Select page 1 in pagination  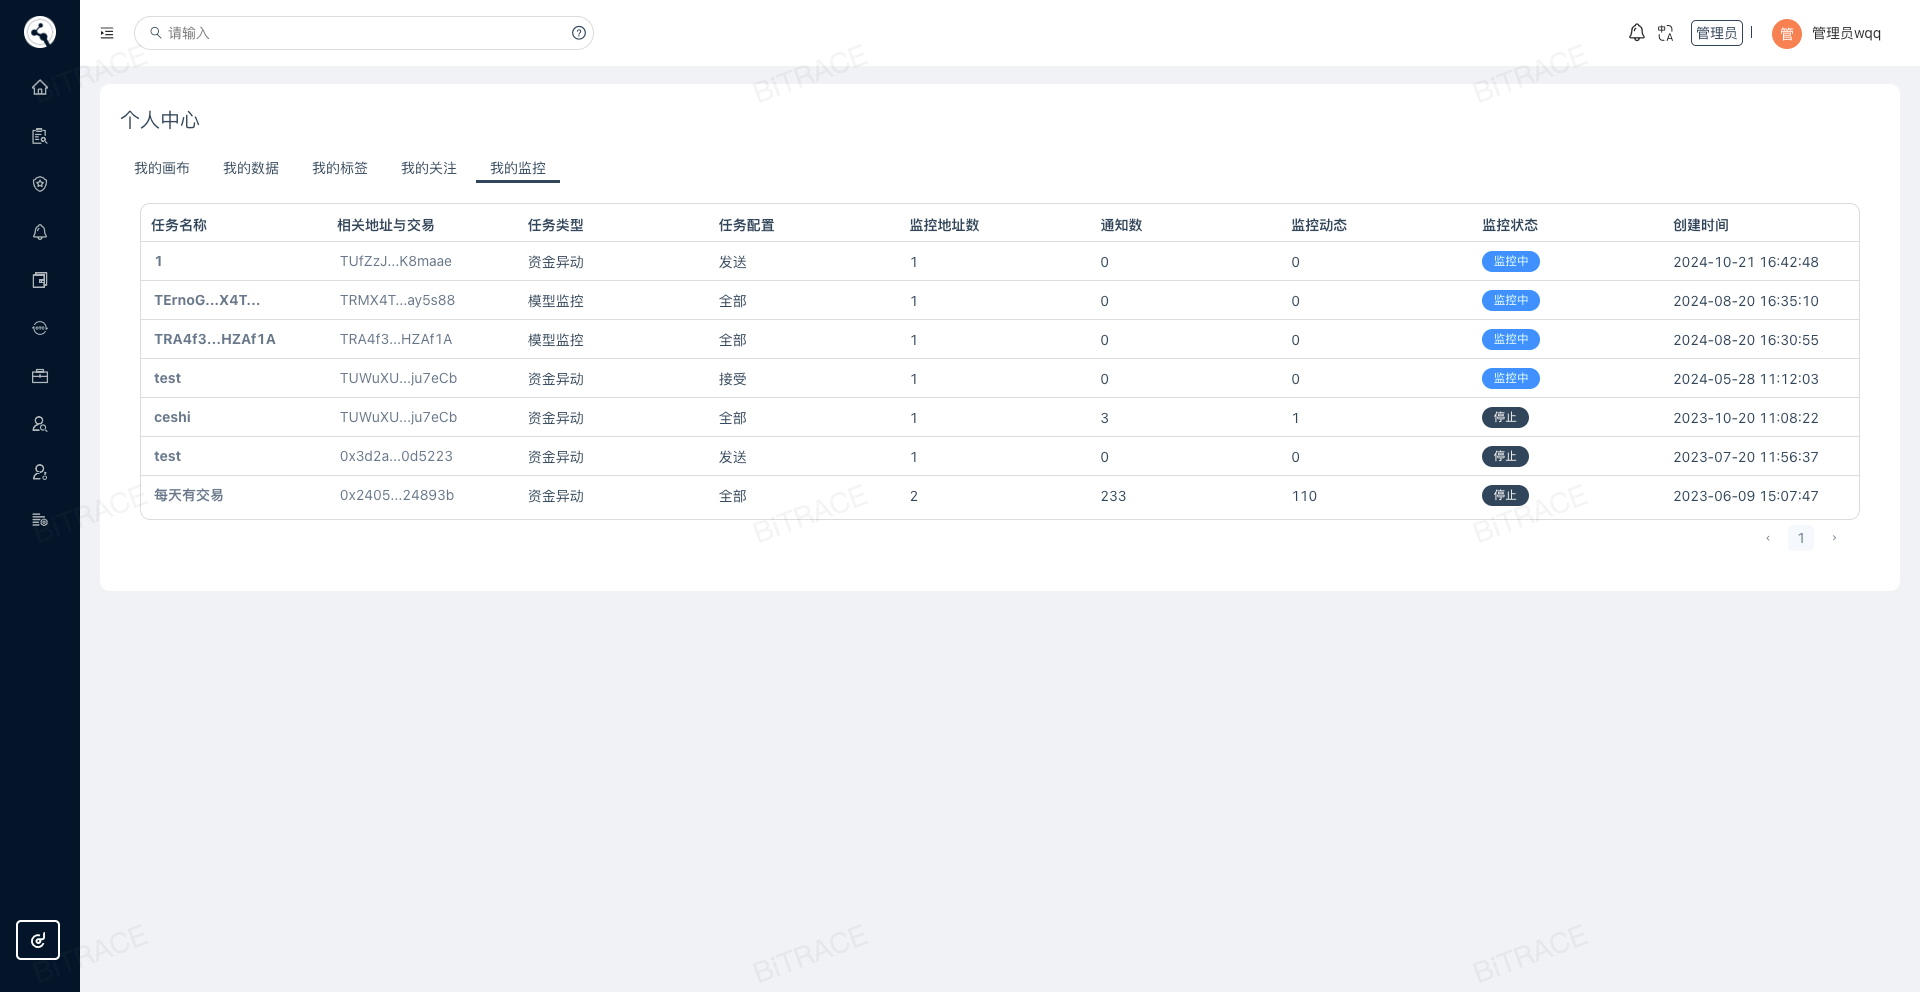[x=1801, y=538]
